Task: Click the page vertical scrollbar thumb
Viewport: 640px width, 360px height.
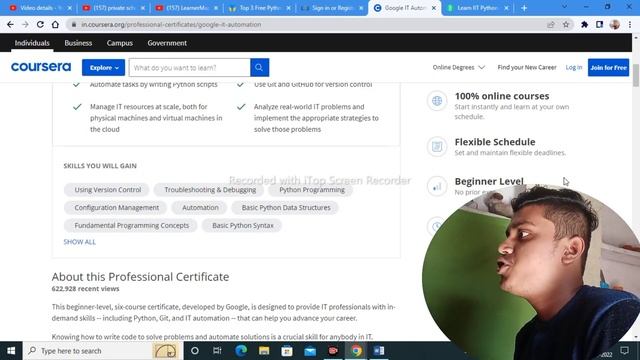Action: [636, 76]
